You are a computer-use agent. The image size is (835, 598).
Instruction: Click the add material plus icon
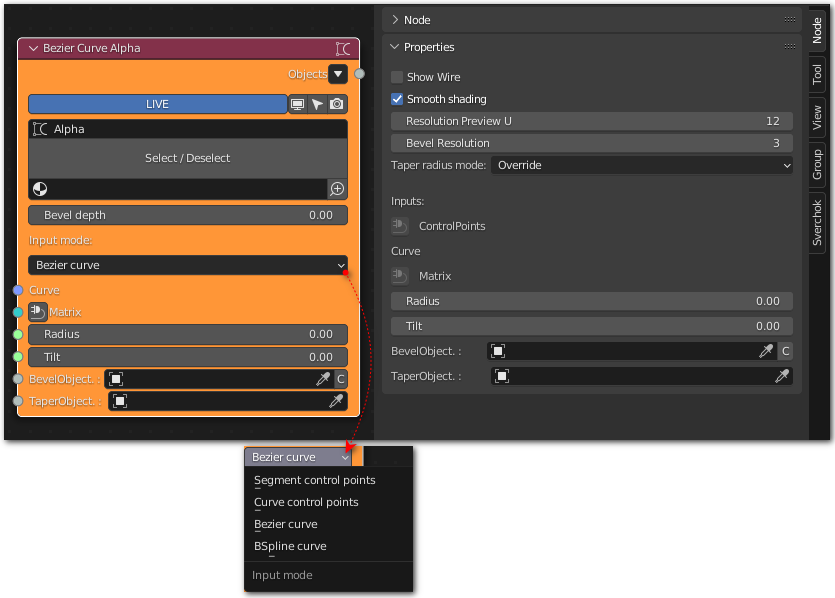pos(337,189)
